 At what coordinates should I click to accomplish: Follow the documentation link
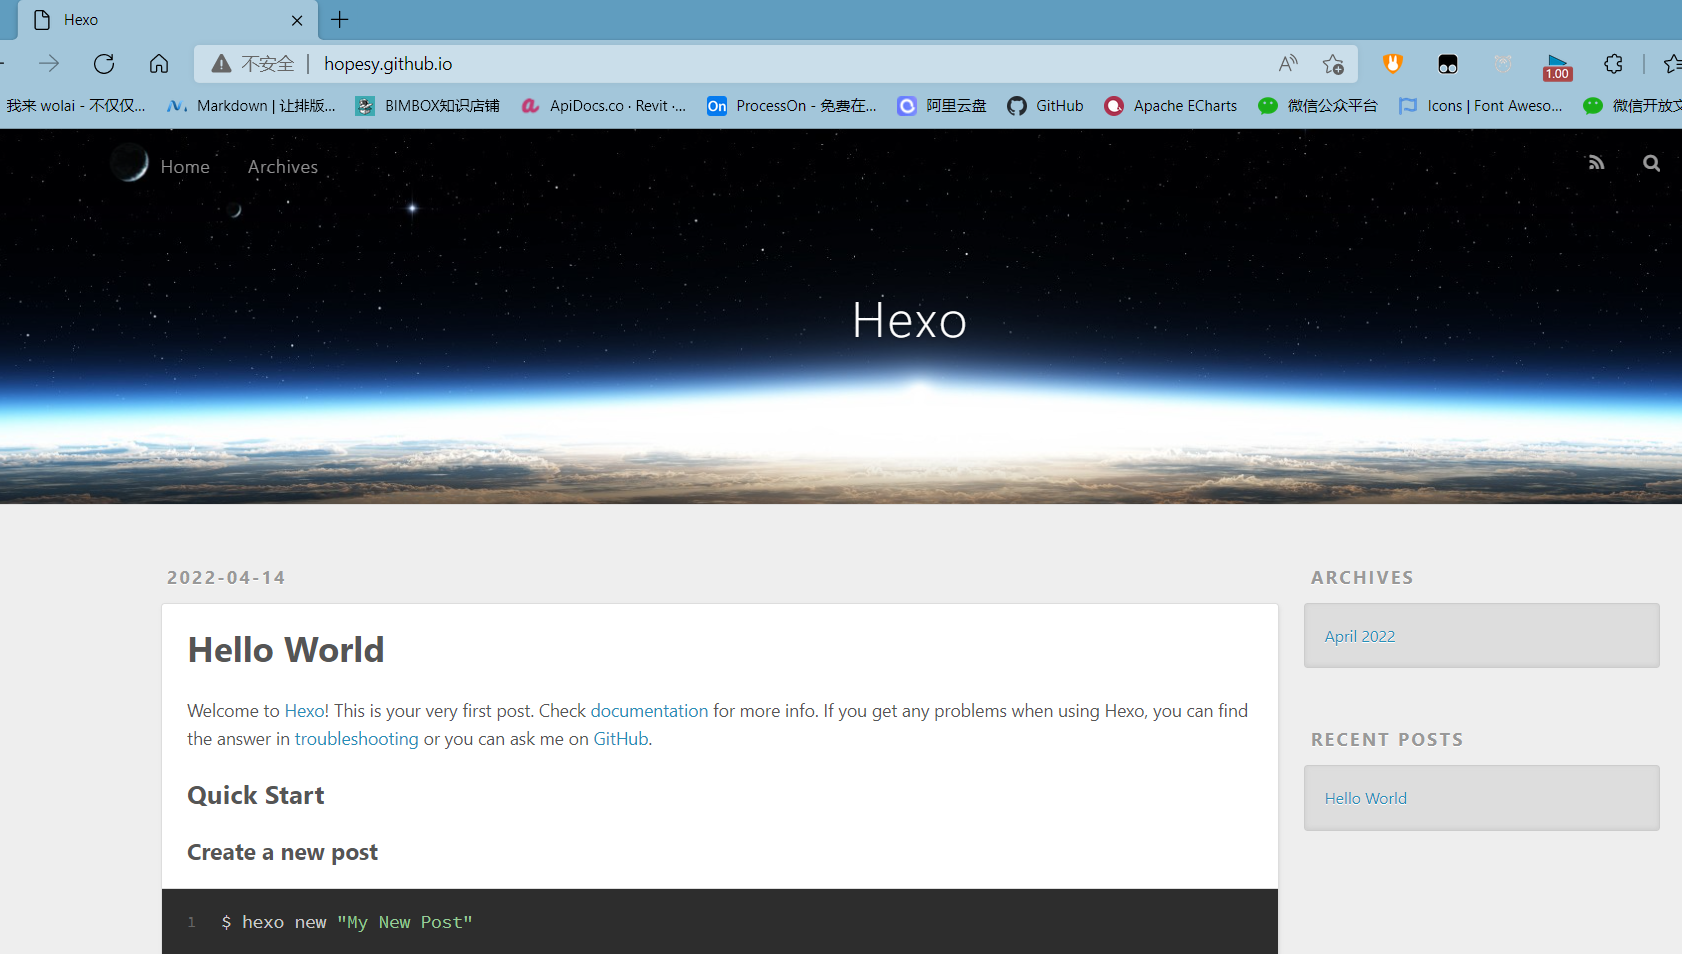[x=649, y=711]
